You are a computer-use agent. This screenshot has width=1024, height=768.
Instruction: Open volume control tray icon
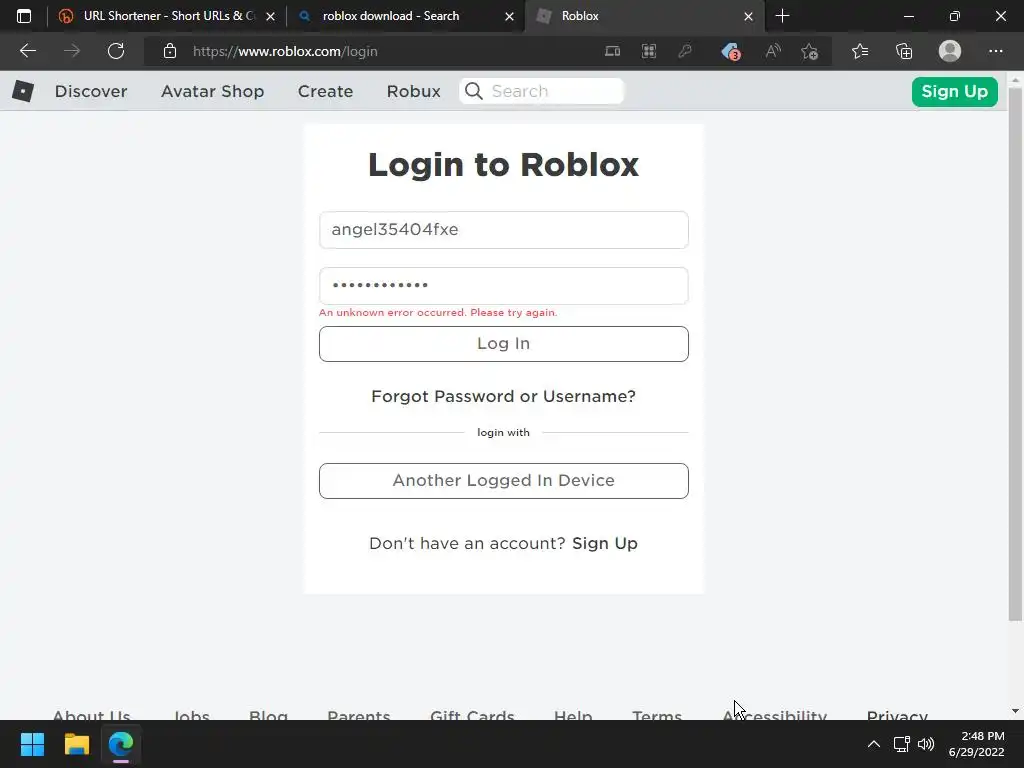tap(926, 744)
